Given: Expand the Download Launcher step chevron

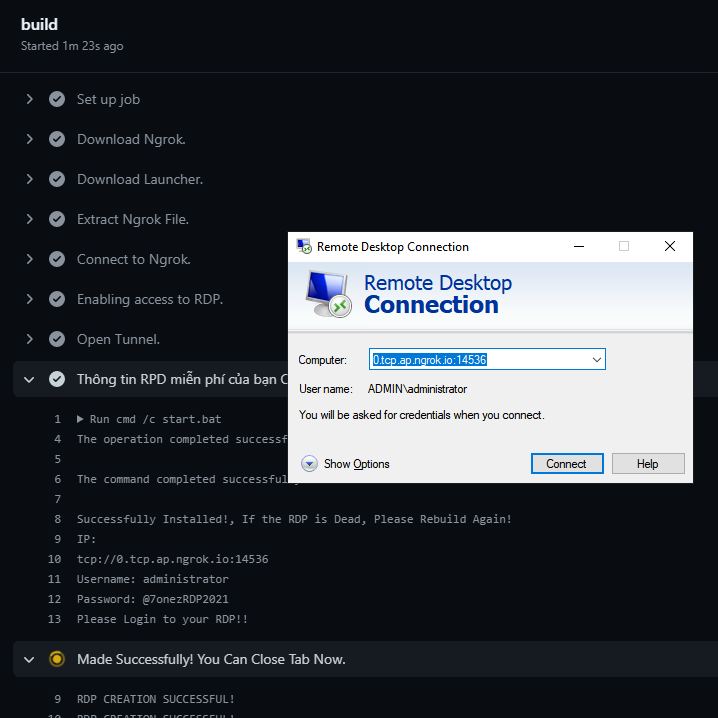Looking at the screenshot, I should 30,179.
